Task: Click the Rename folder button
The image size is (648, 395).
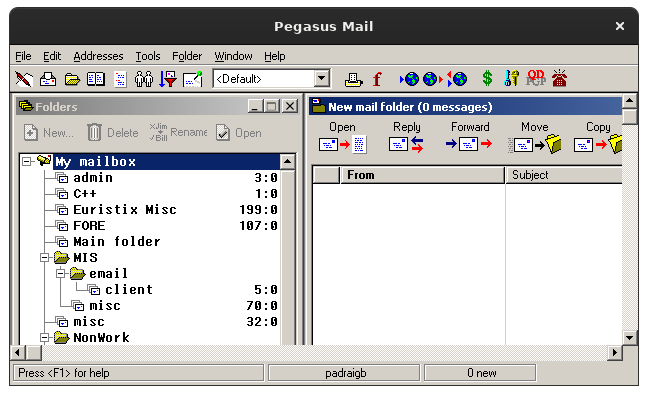Action: pyautogui.click(x=178, y=132)
